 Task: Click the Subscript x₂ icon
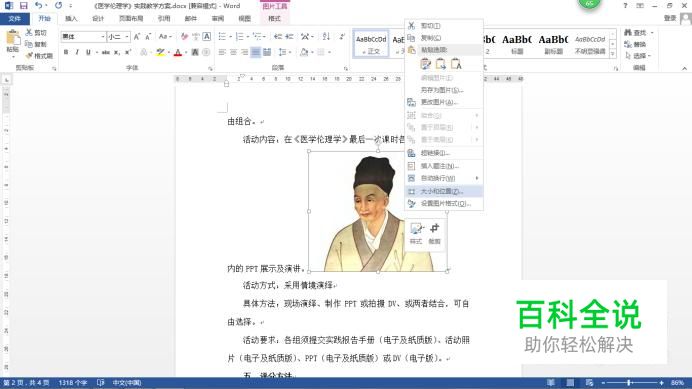(x=117, y=53)
